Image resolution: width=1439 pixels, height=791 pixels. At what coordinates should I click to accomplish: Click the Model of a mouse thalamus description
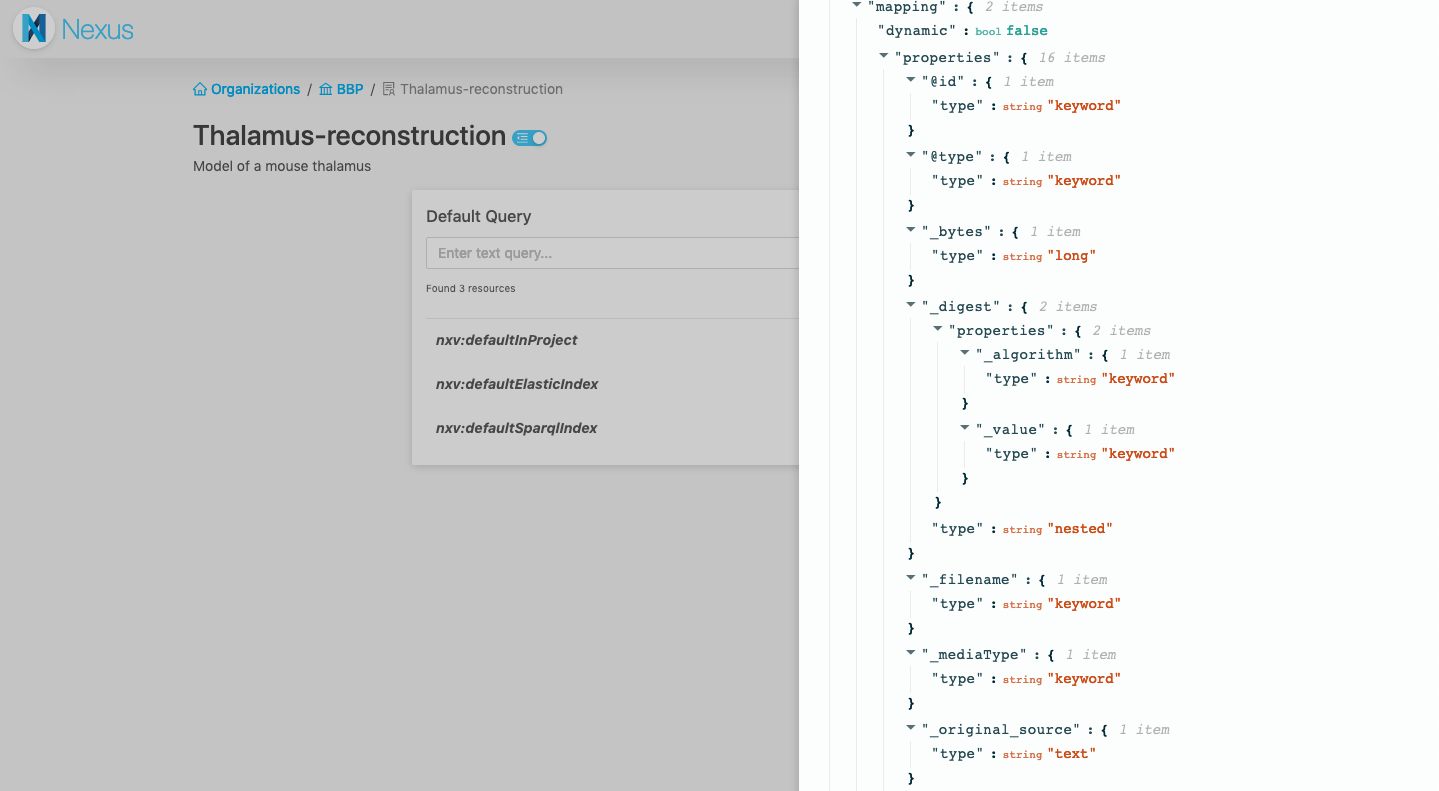pos(282,166)
